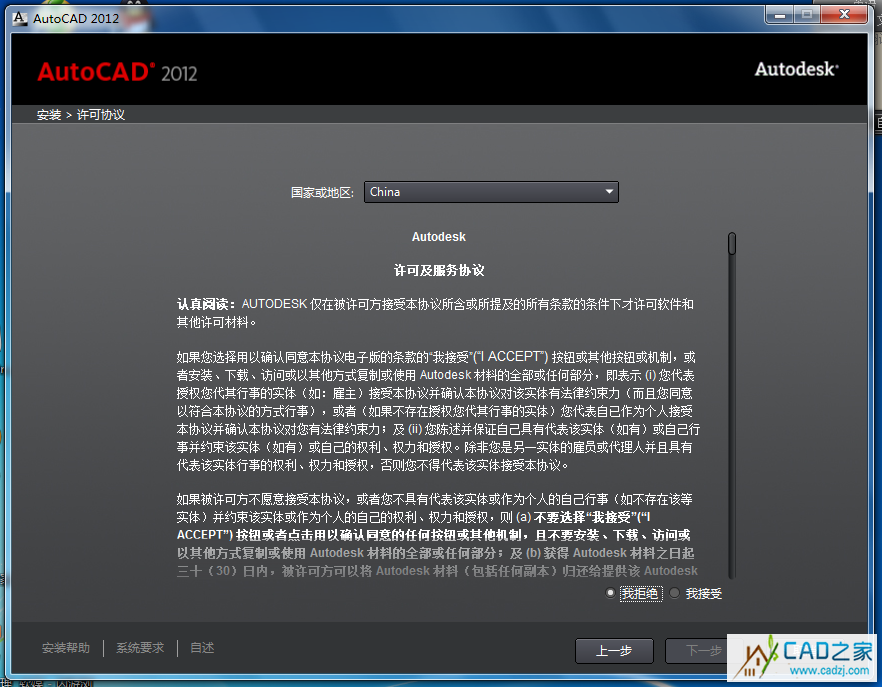This screenshot has height=687, width=882.
Task: Click the 下一步 button
Action: pos(704,651)
